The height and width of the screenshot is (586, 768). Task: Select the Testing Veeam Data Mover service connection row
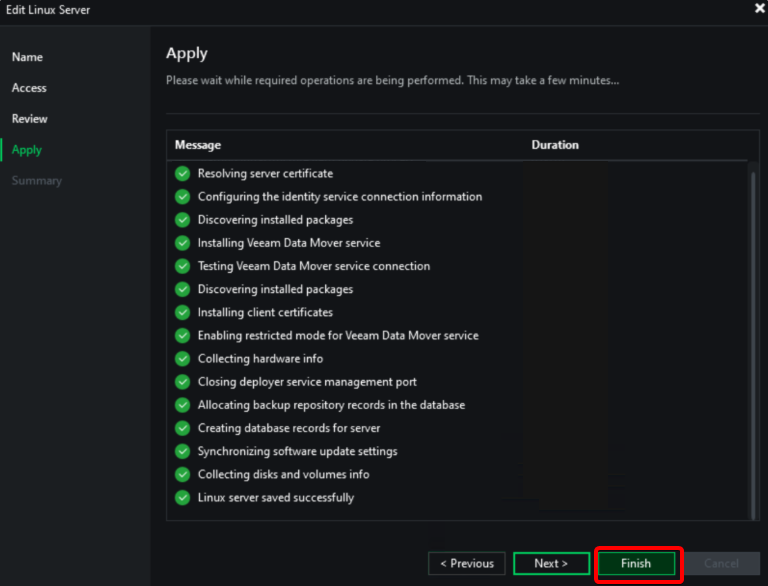click(x=314, y=267)
